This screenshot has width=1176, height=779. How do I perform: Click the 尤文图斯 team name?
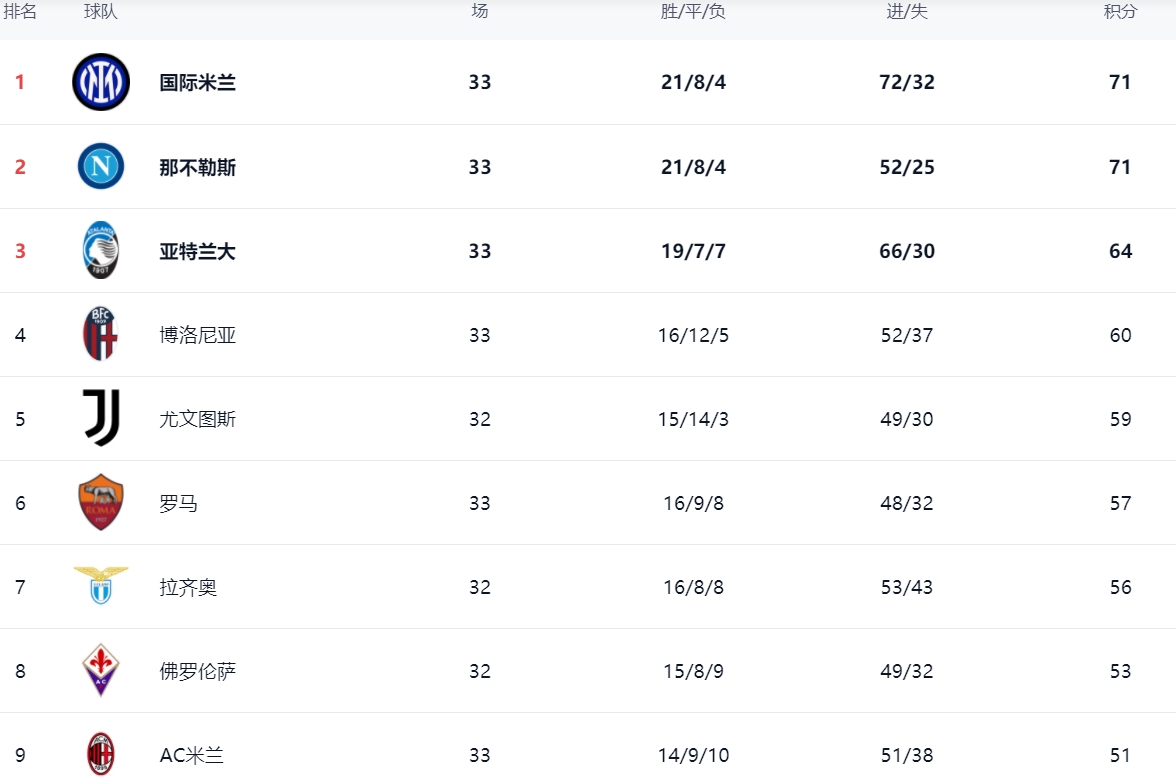tap(198, 419)
